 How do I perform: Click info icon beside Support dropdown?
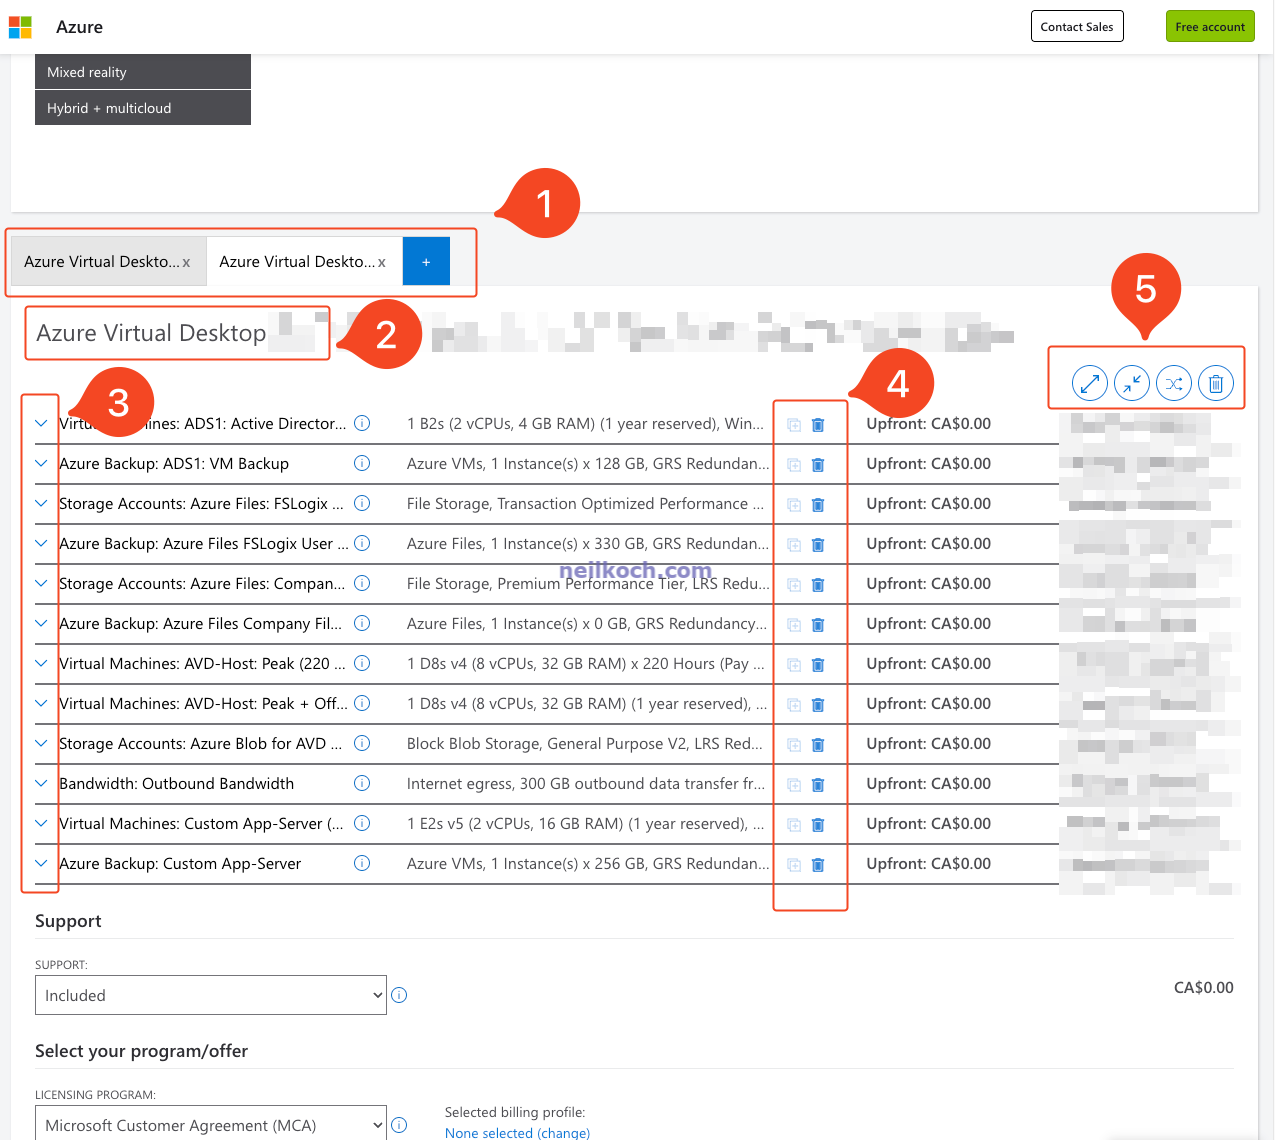point(399,995)
